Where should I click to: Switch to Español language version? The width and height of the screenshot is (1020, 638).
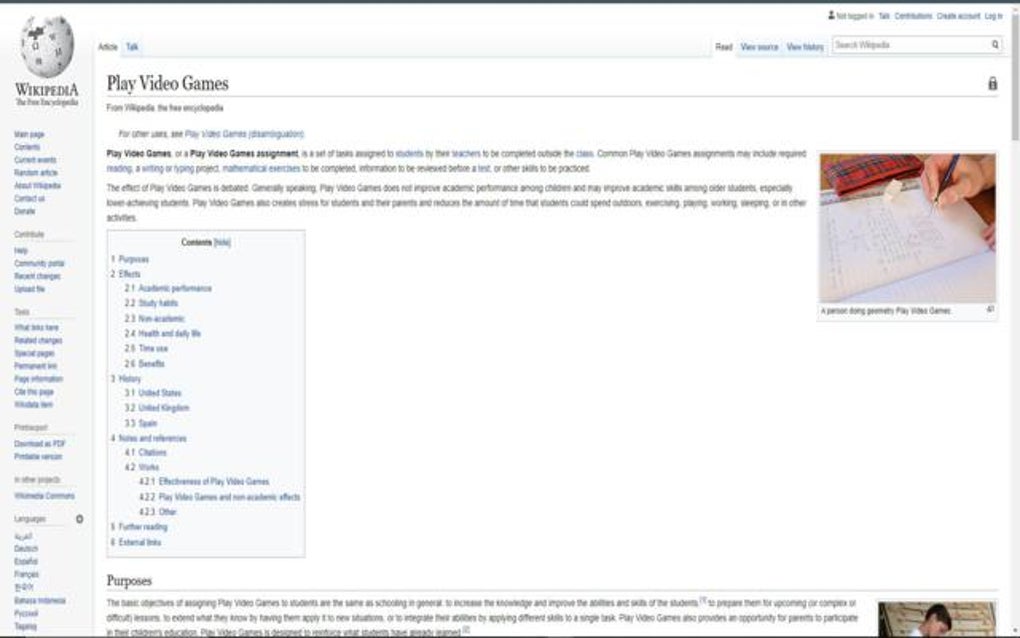tap(26, 561)
